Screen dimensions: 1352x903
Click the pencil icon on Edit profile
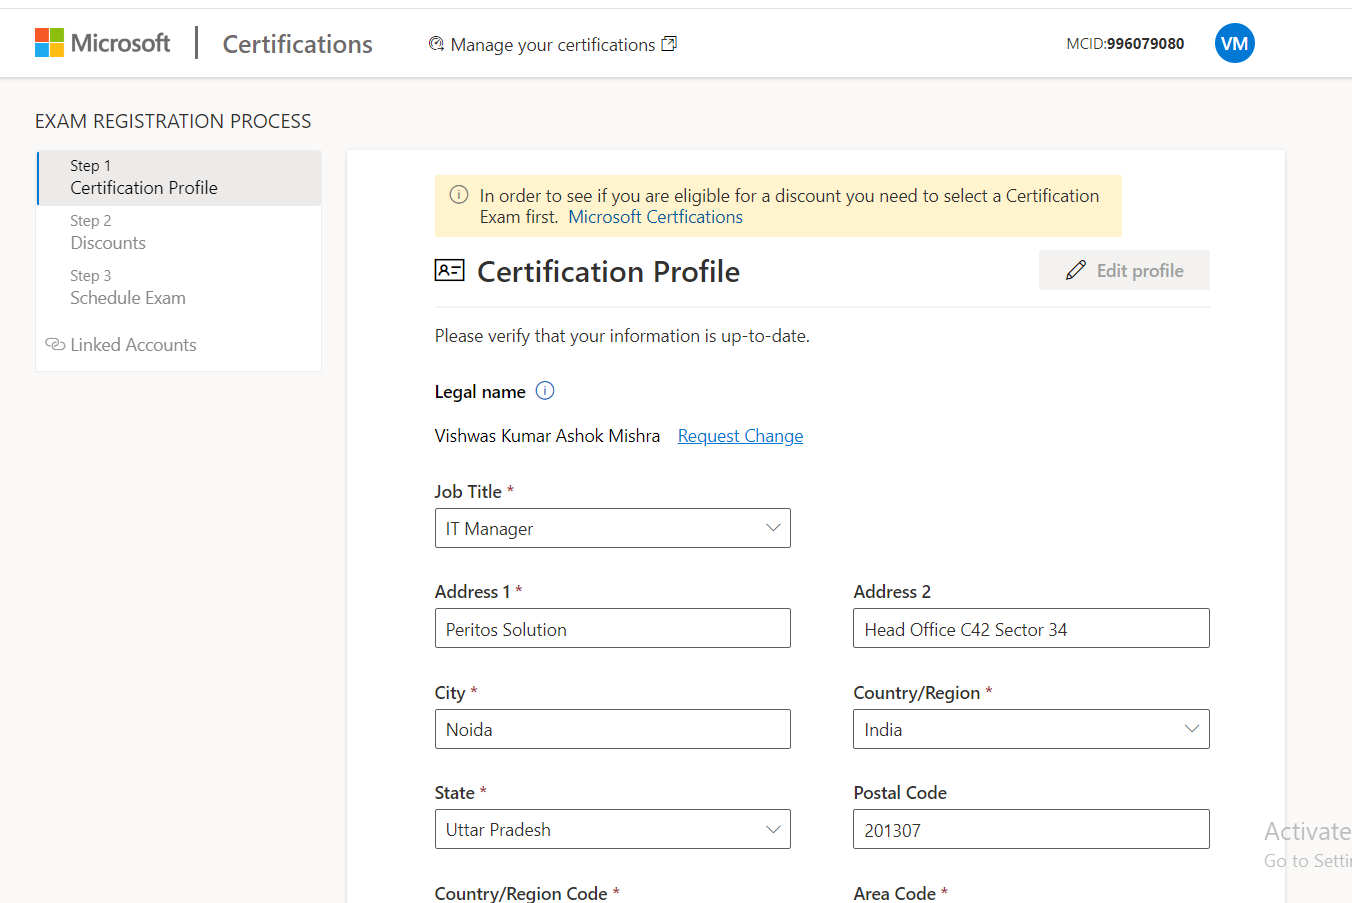(1076, 270)
